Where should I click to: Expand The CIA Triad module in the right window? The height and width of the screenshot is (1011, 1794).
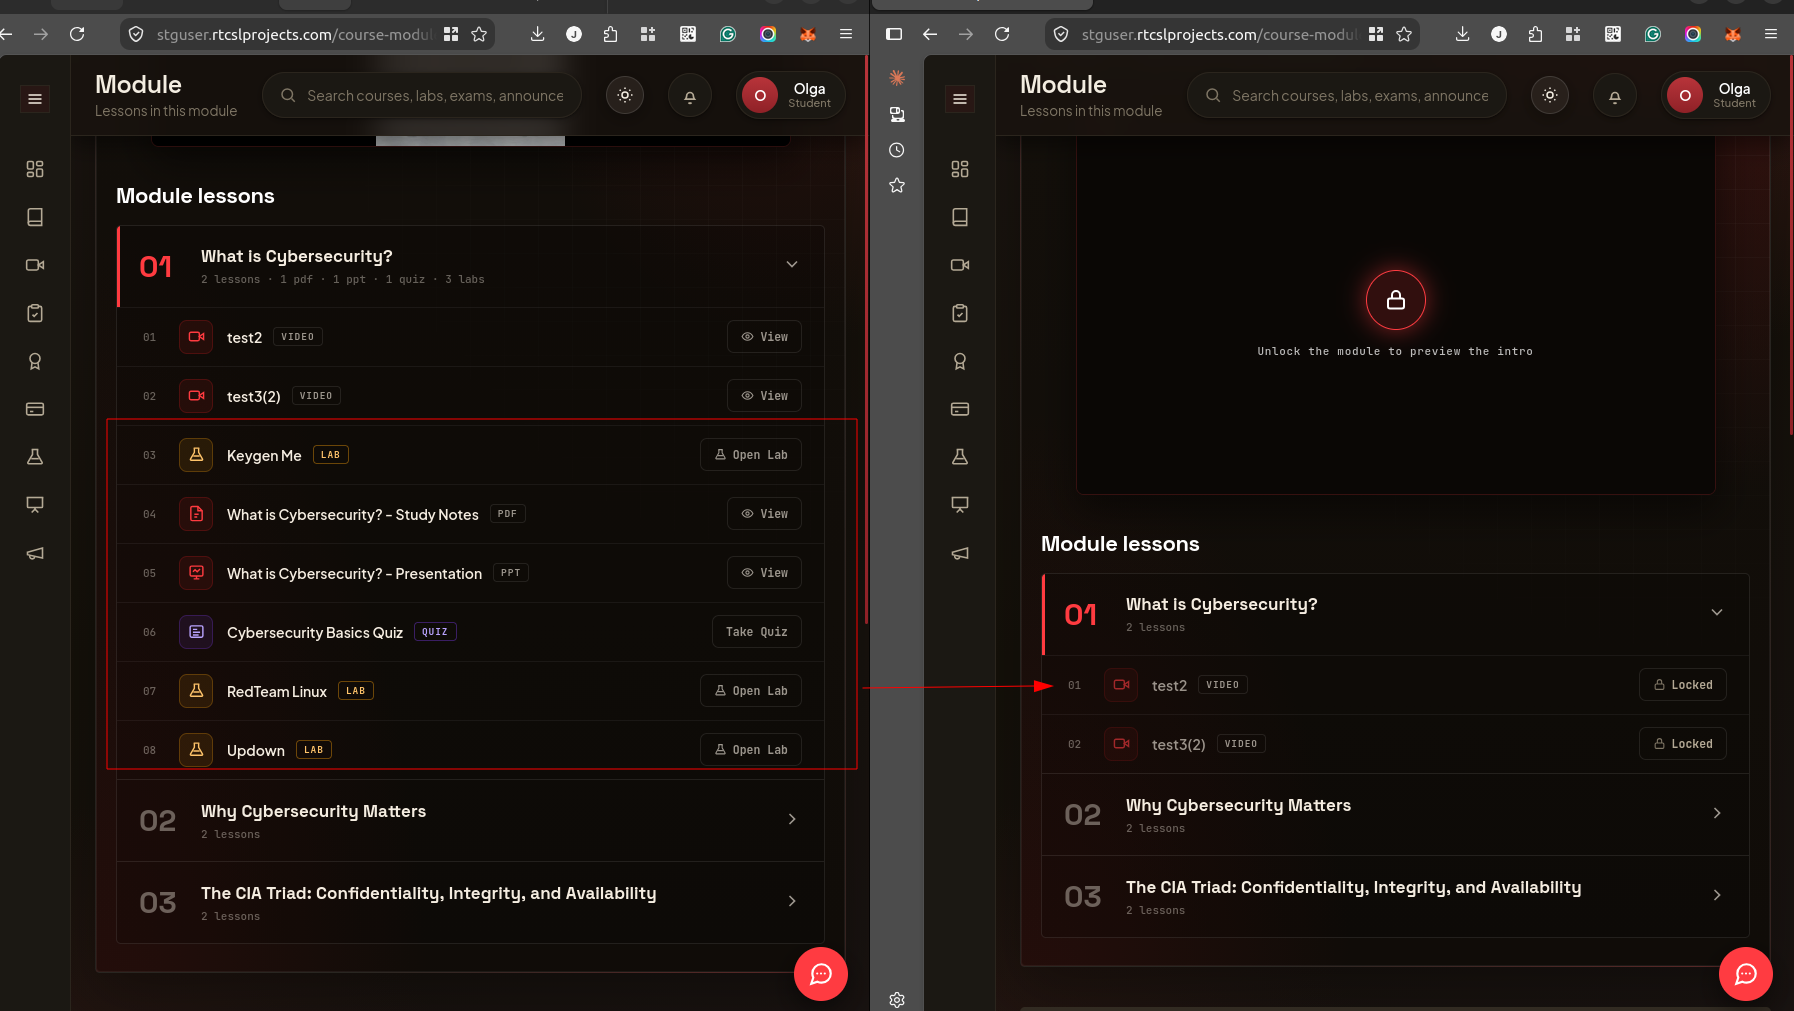coord(1395,896)
